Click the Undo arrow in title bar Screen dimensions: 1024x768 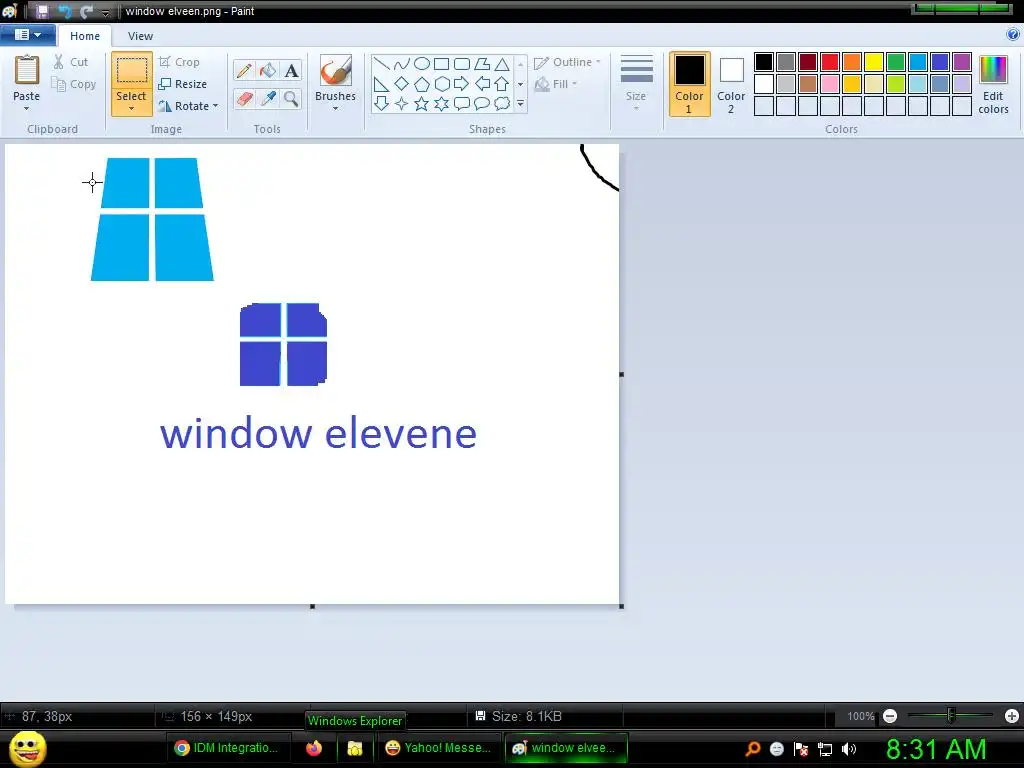pos(65,11)
